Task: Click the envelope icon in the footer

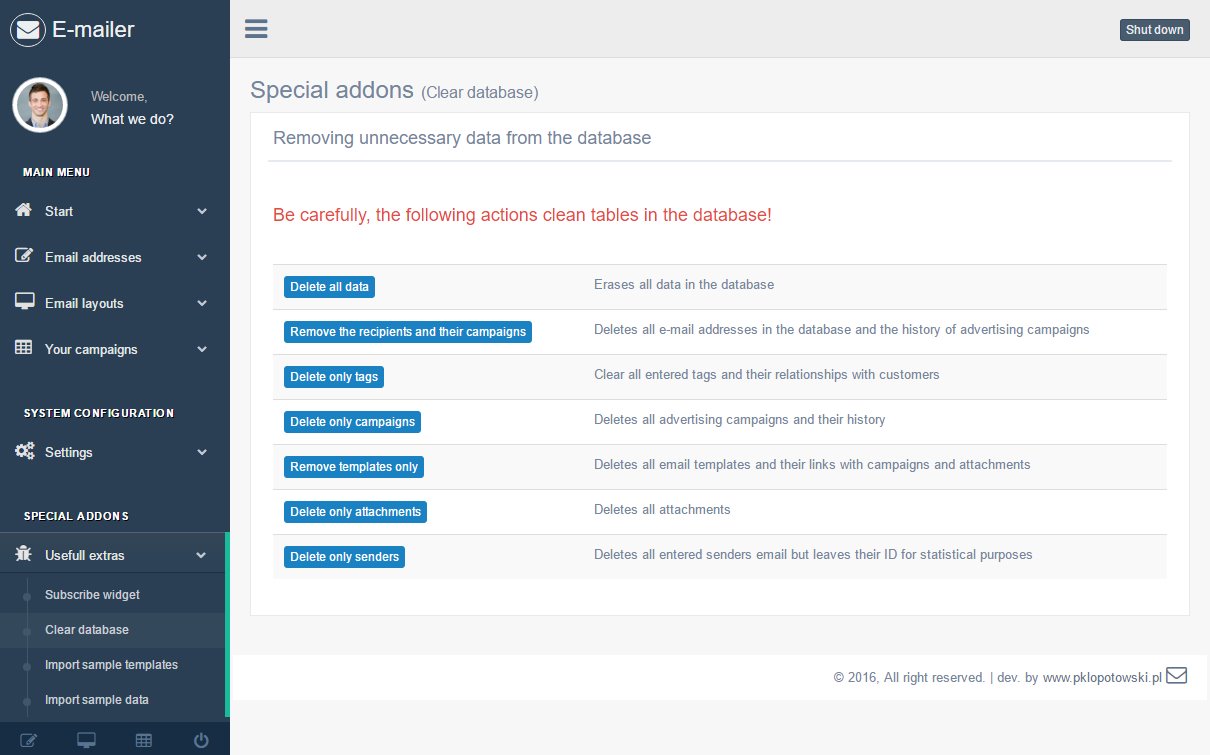Action: (x=1176, y=675)
